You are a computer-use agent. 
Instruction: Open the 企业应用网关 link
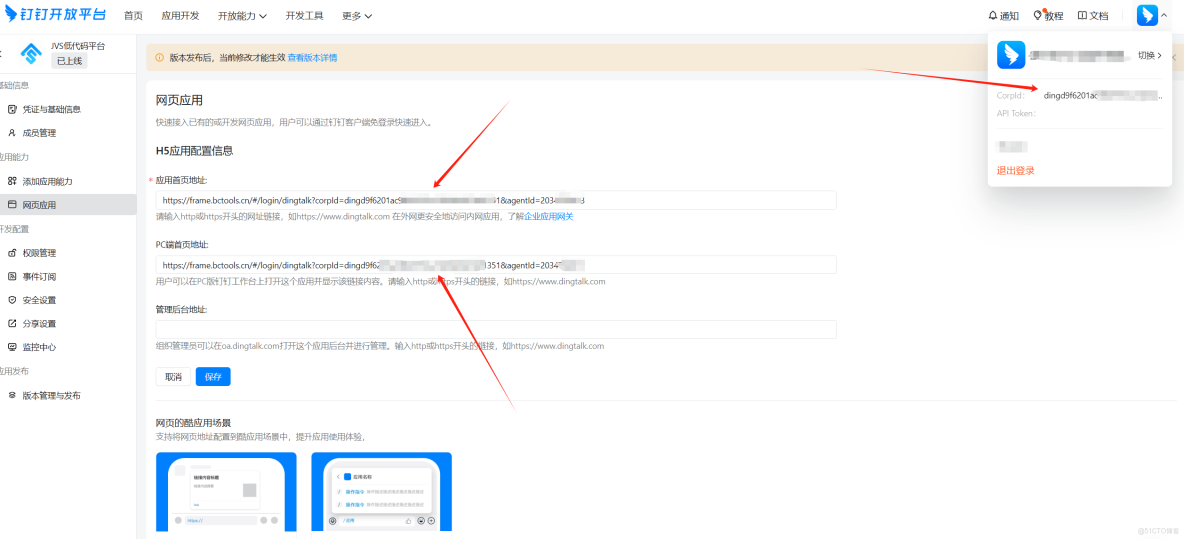[549, 217]
